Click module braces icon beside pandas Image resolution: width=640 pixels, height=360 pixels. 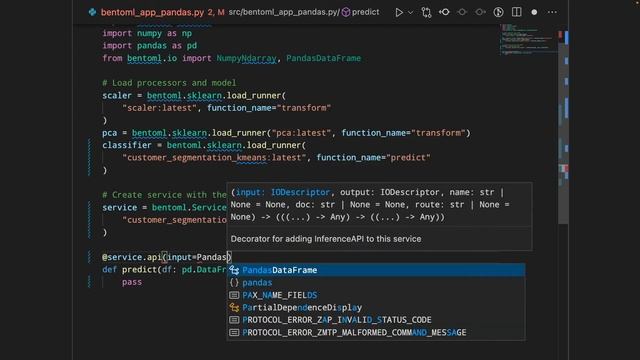point(234,282)
